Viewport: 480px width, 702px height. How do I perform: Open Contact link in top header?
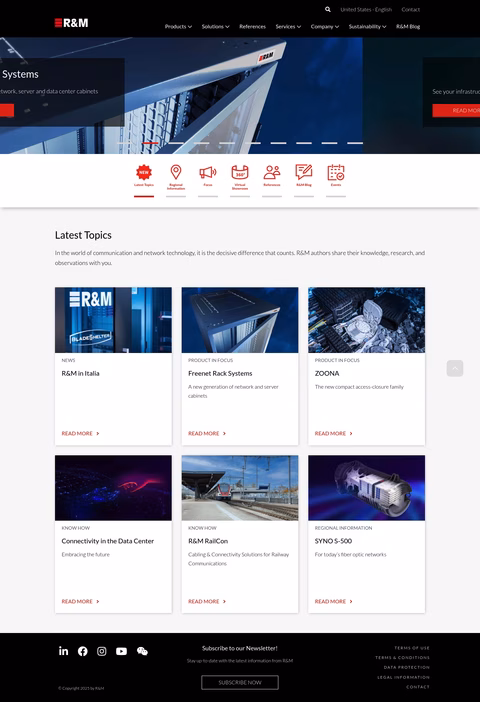pyautogui.click(x=411, y=9)
